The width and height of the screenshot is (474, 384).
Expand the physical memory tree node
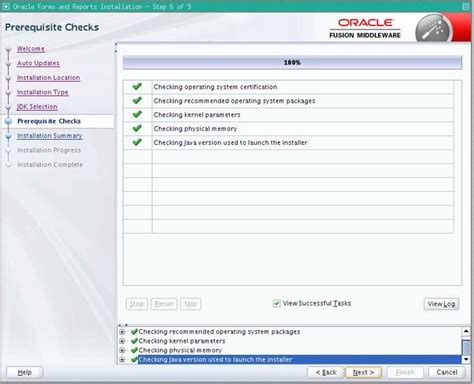(122, 350)
